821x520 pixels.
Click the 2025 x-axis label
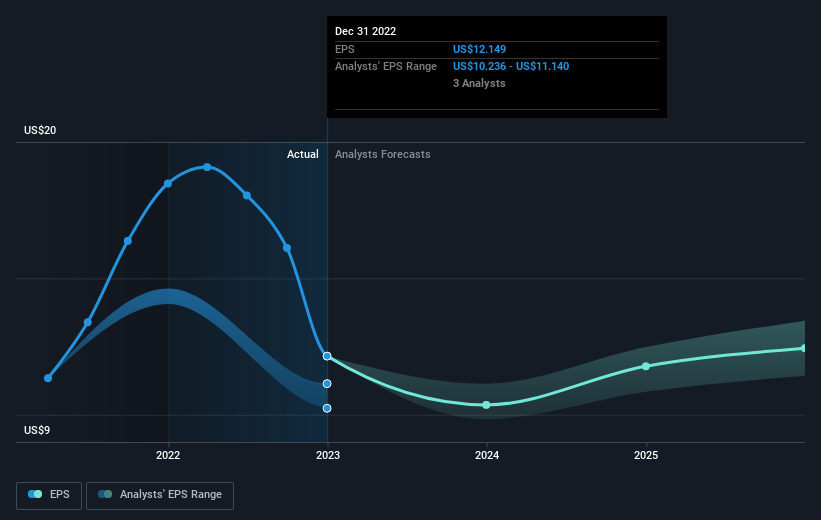coord(646,455)
